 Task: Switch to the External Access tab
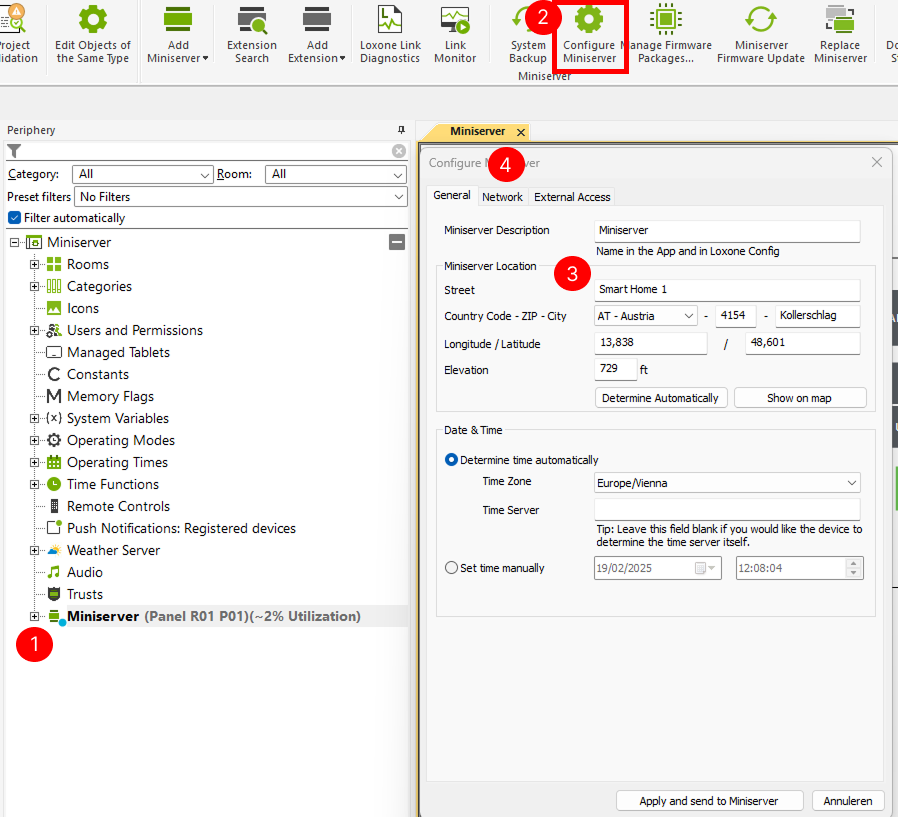click(x=572, y=197)
